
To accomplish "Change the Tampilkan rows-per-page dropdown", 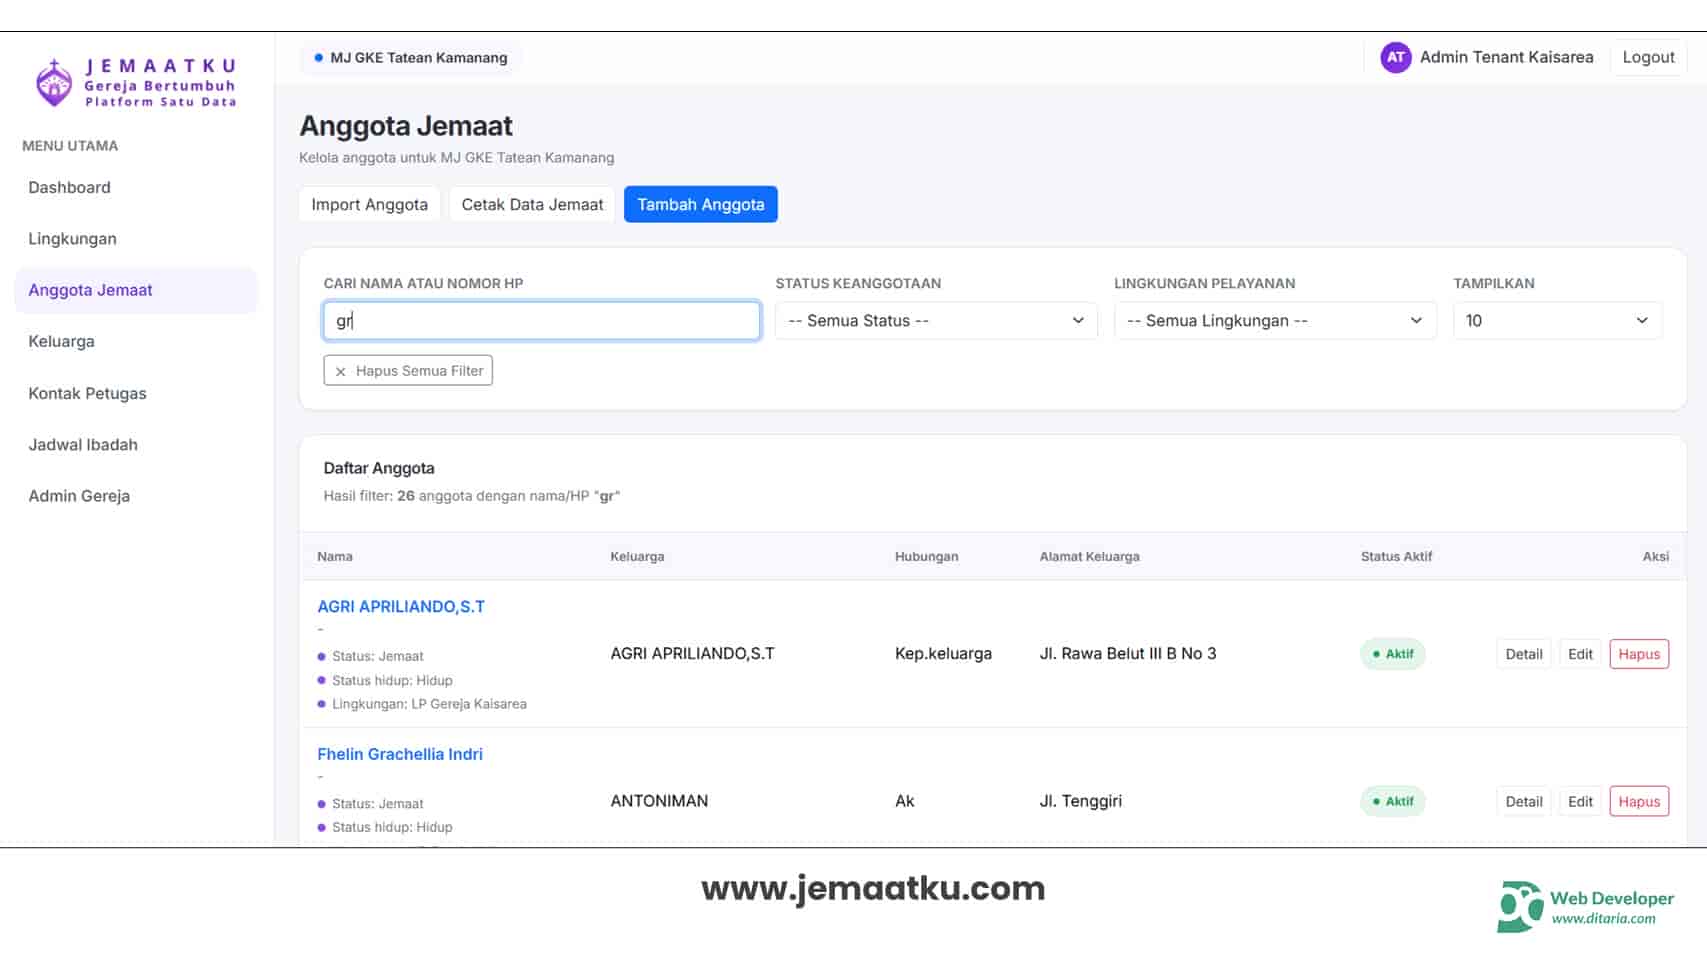I will click(x=1556, y=321).
